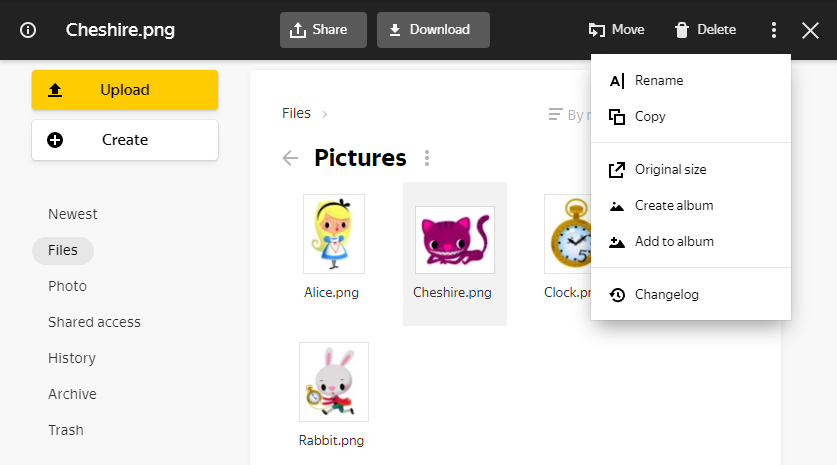This screenshot has width=837, height=465.
Task: Open Archive section in sidebar
Action: click(x=73, y=394)
